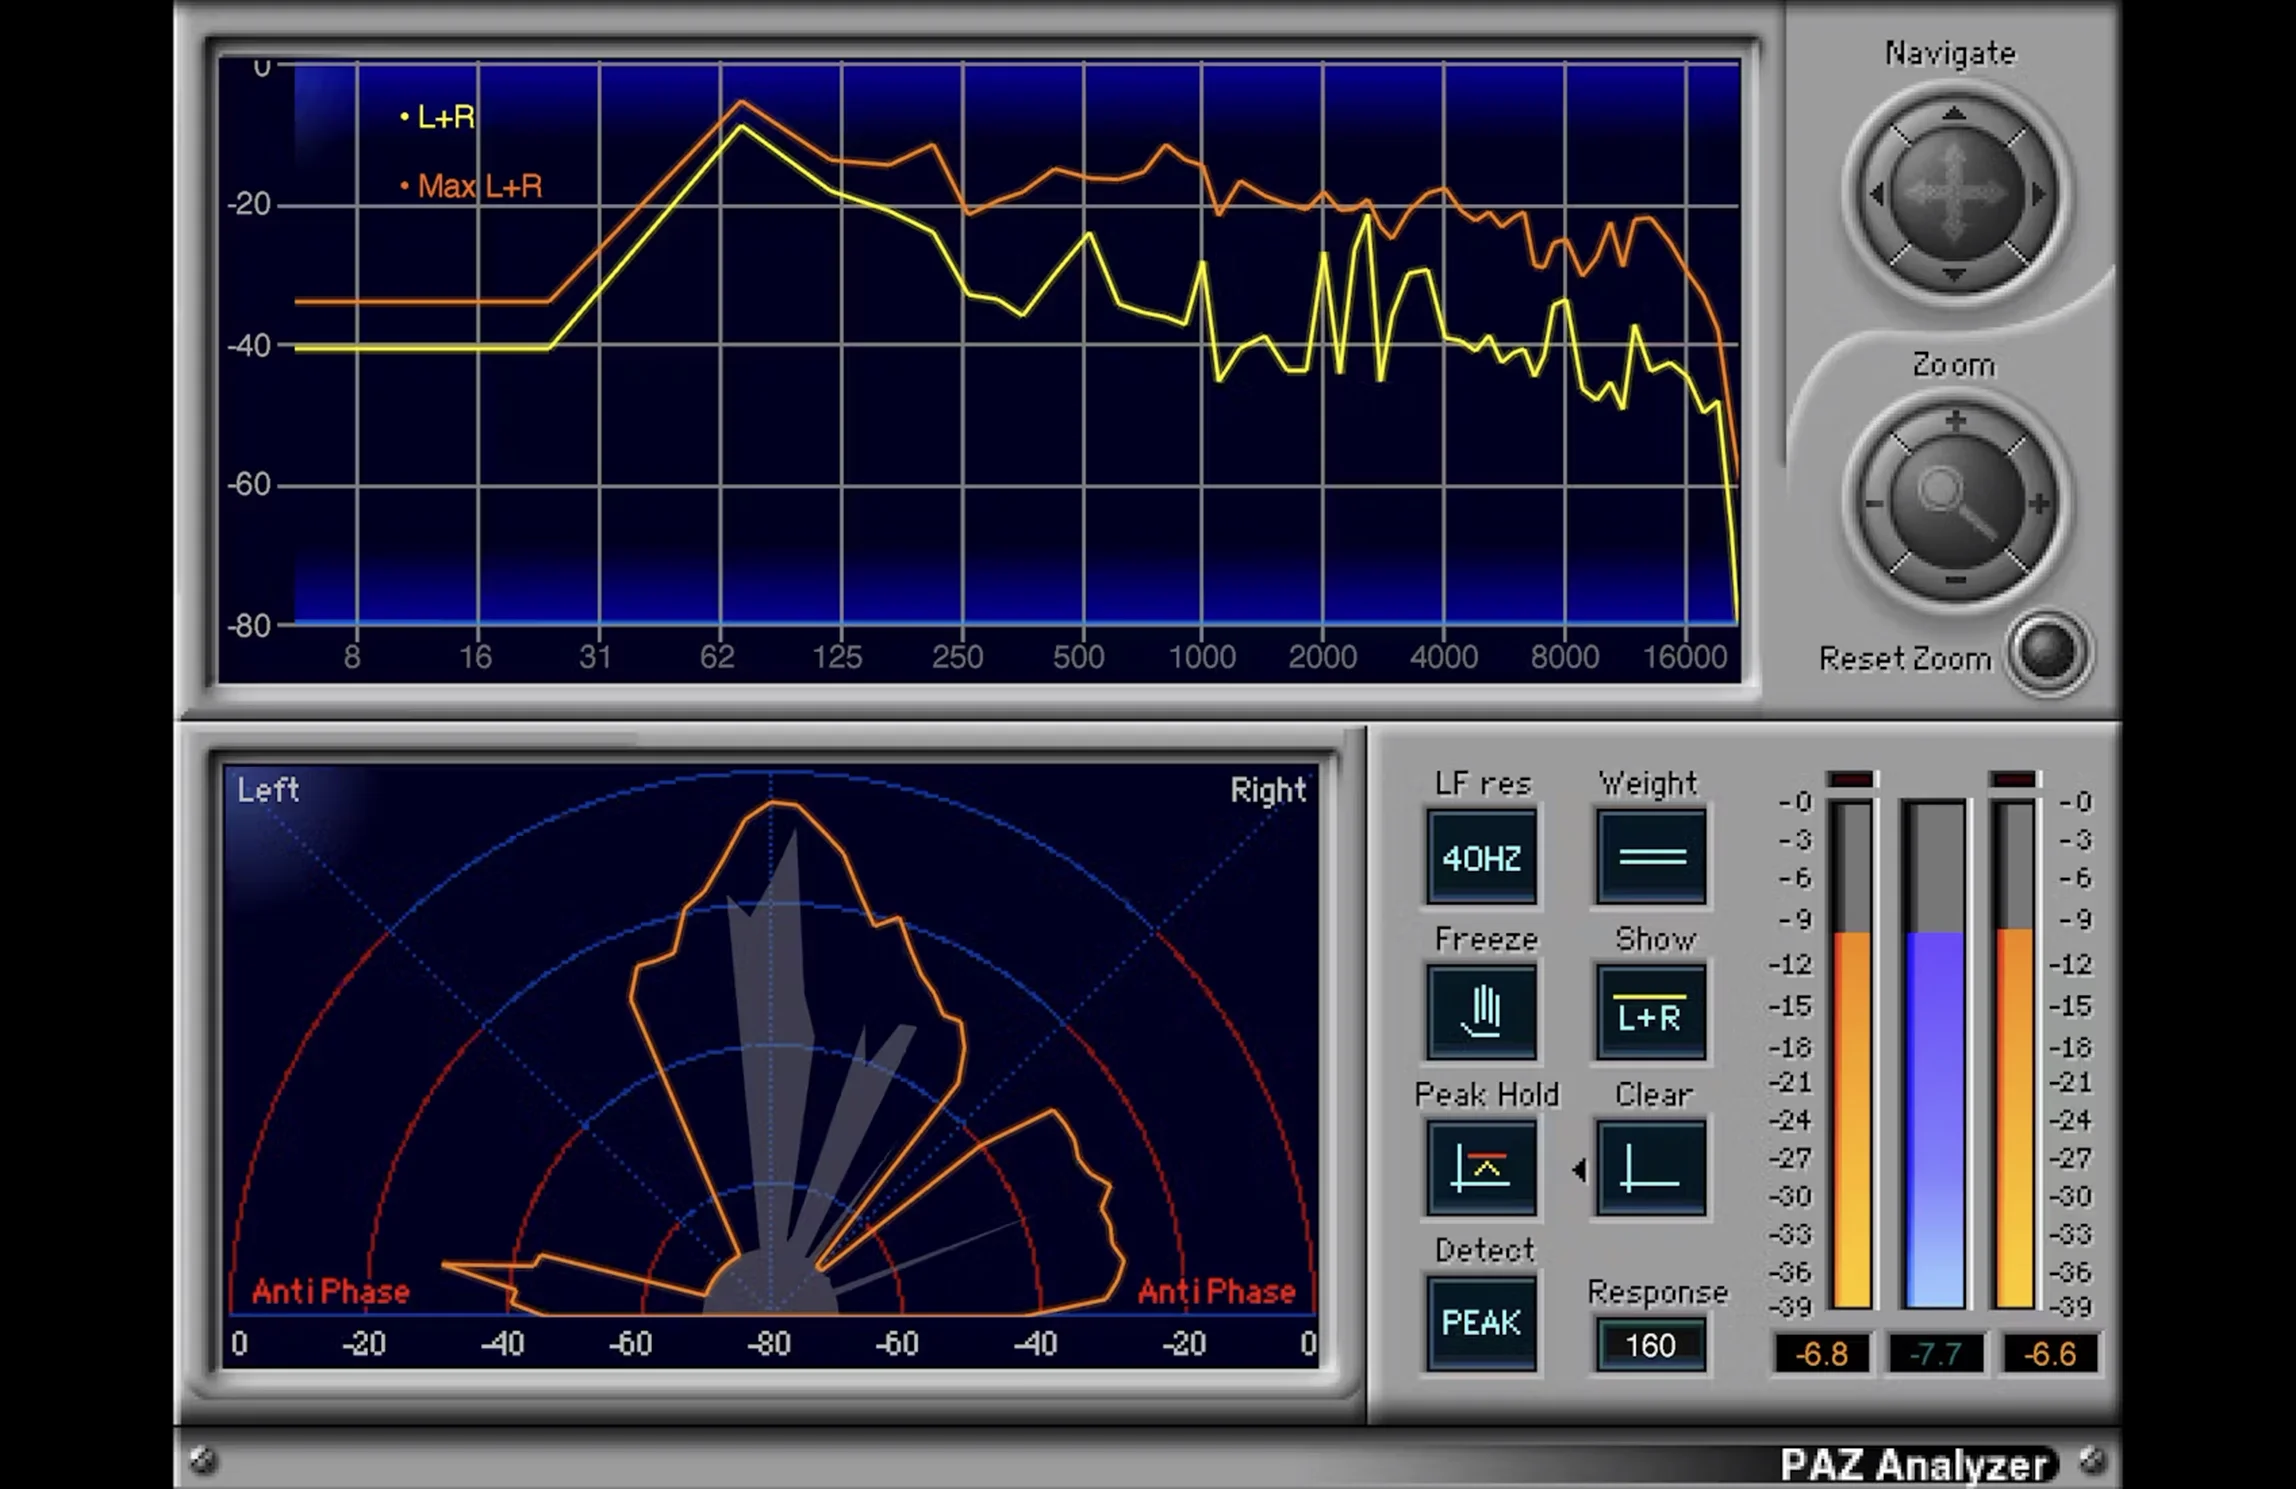
Task: Click the Clear peaks button
Action: tap(1652, 1167)
